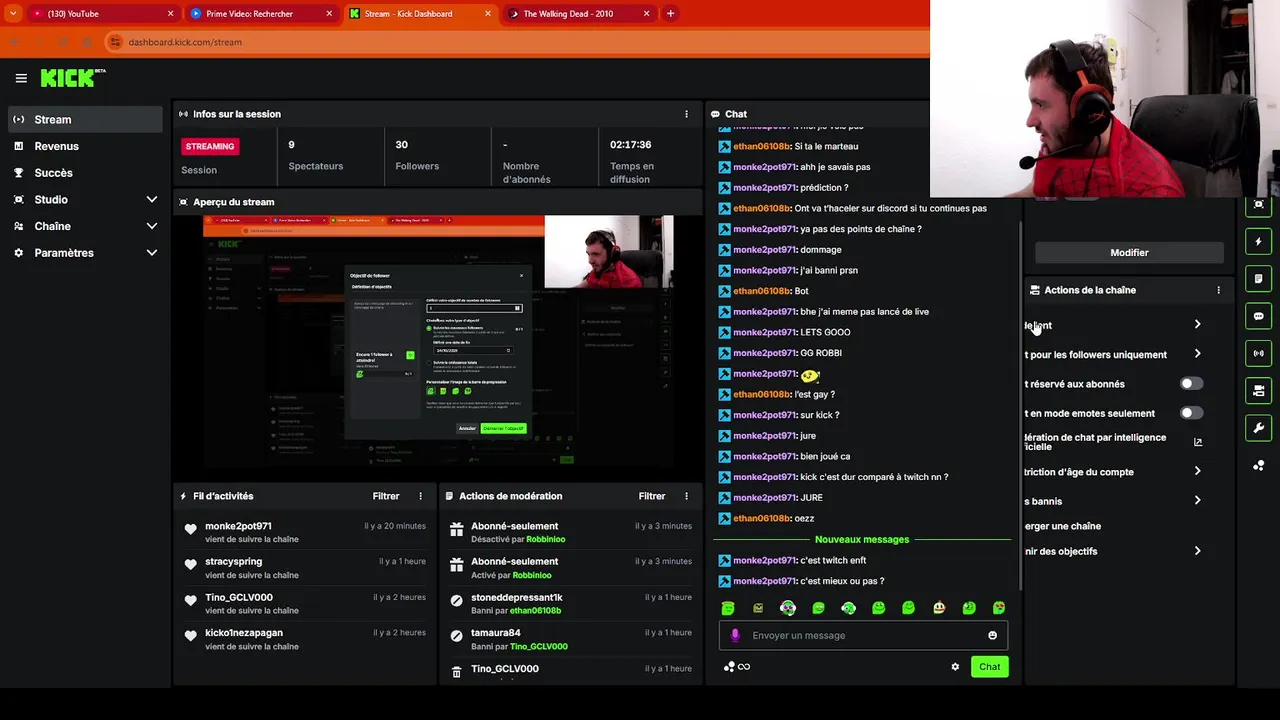Open the AI chat moderation external link icon

[1198, 442]
